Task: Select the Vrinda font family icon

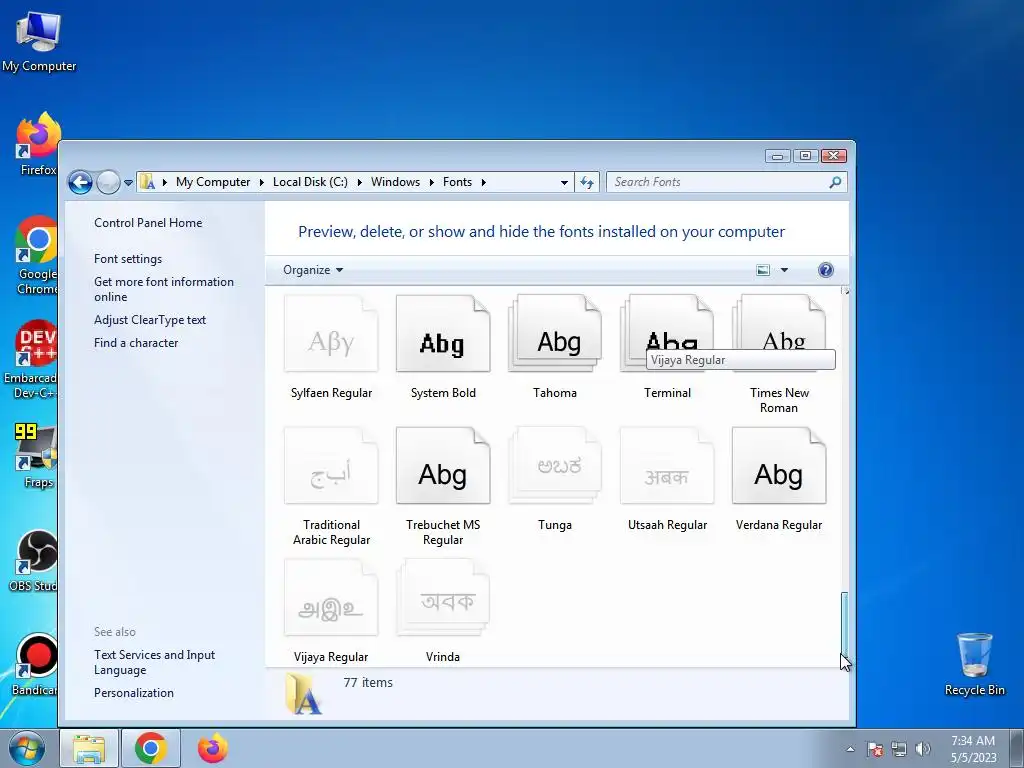Action: tap(443, 598)
